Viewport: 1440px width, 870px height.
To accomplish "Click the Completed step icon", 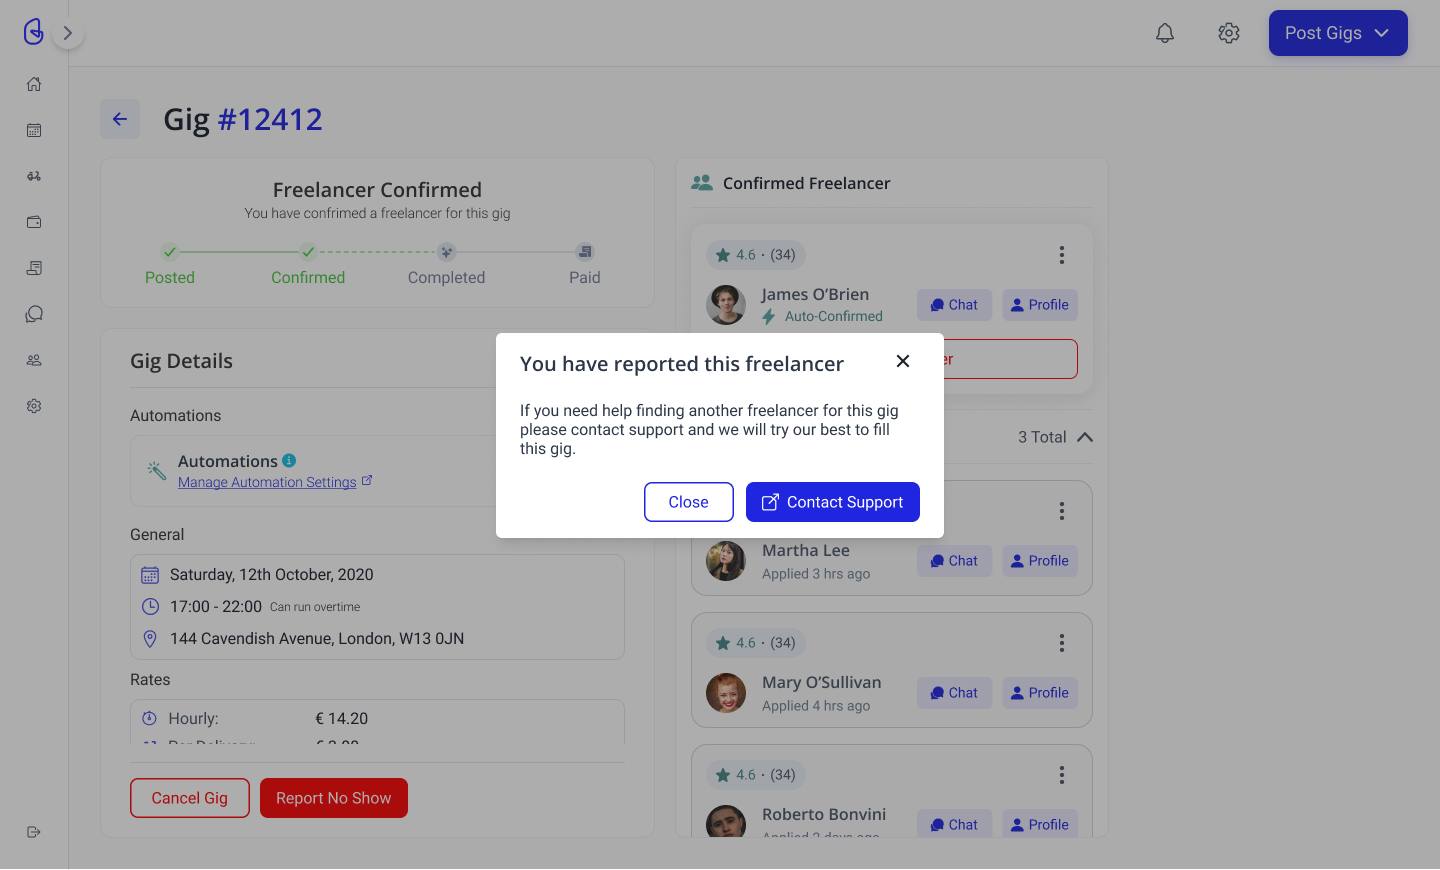I will 447,252.
